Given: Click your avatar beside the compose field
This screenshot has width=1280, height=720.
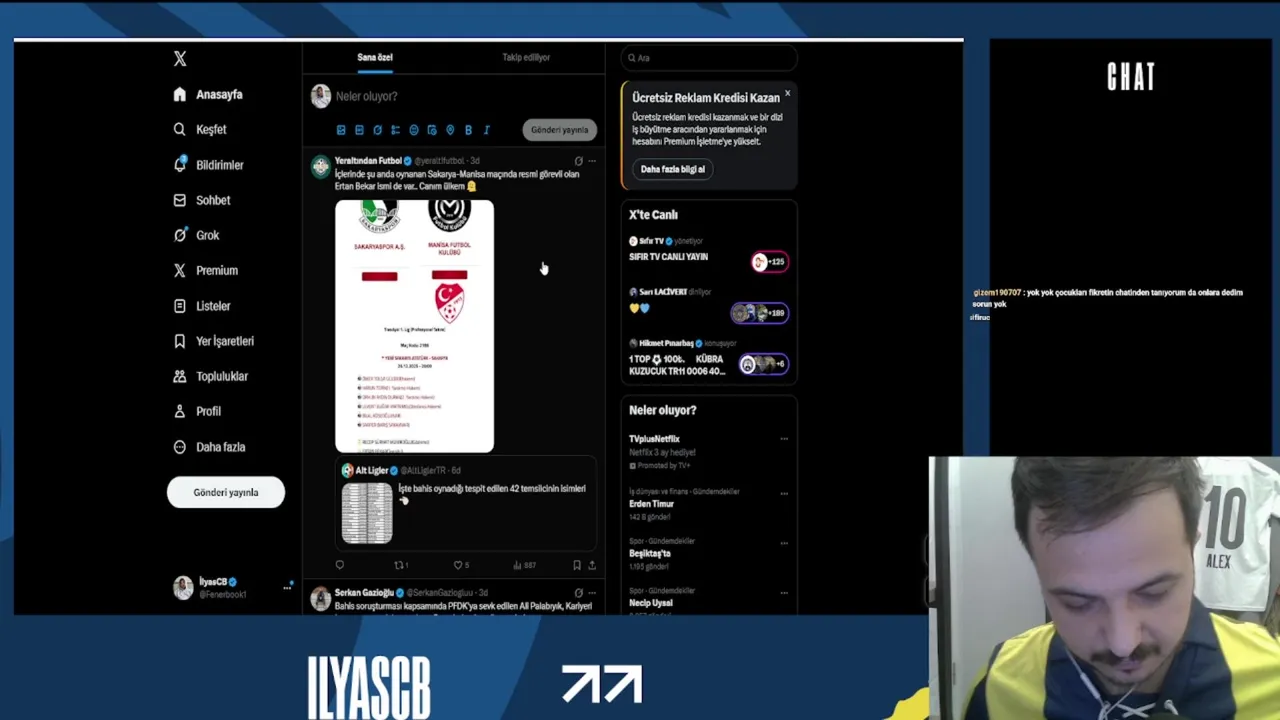Looking at the screenshot, I should (321, 96).
